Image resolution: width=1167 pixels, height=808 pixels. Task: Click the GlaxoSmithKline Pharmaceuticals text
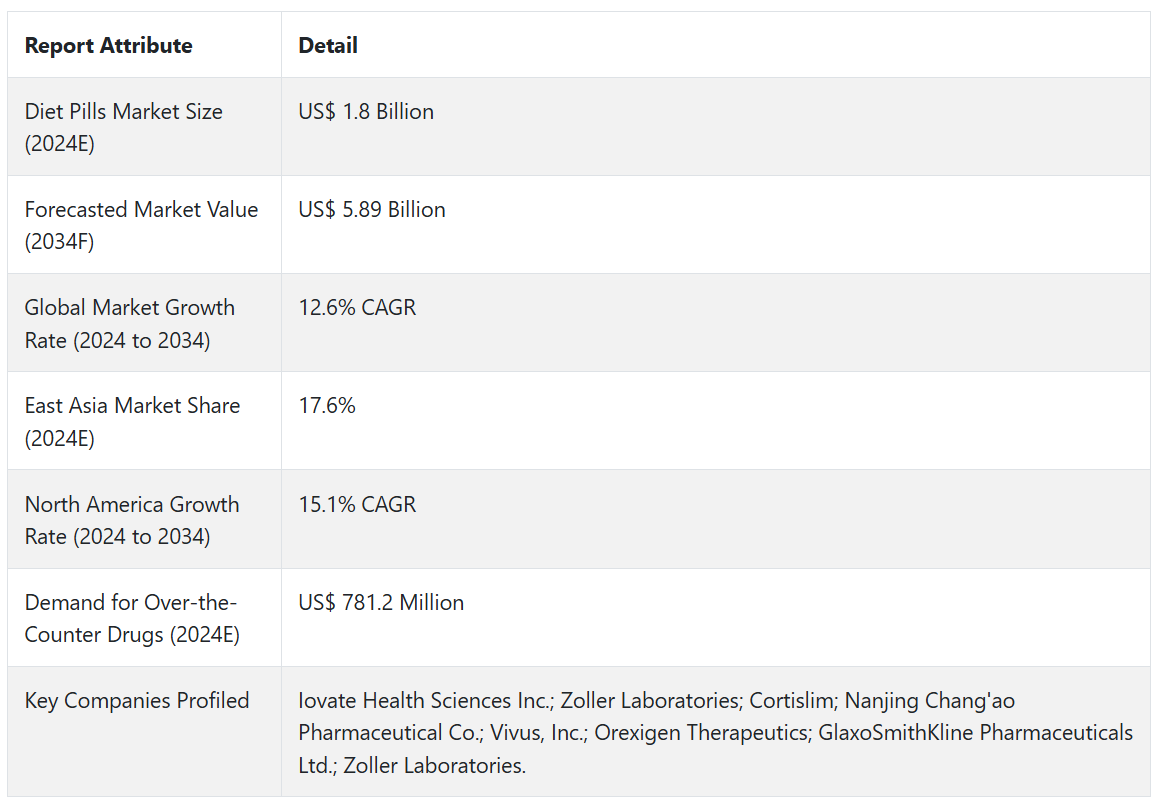click(975, 733)
